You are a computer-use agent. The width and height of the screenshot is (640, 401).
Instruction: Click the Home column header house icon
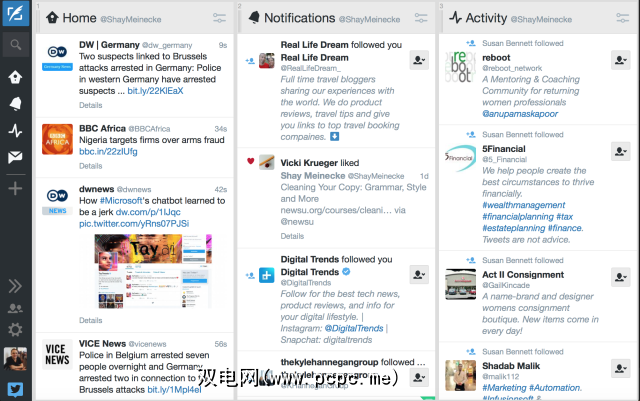point(52,18)
